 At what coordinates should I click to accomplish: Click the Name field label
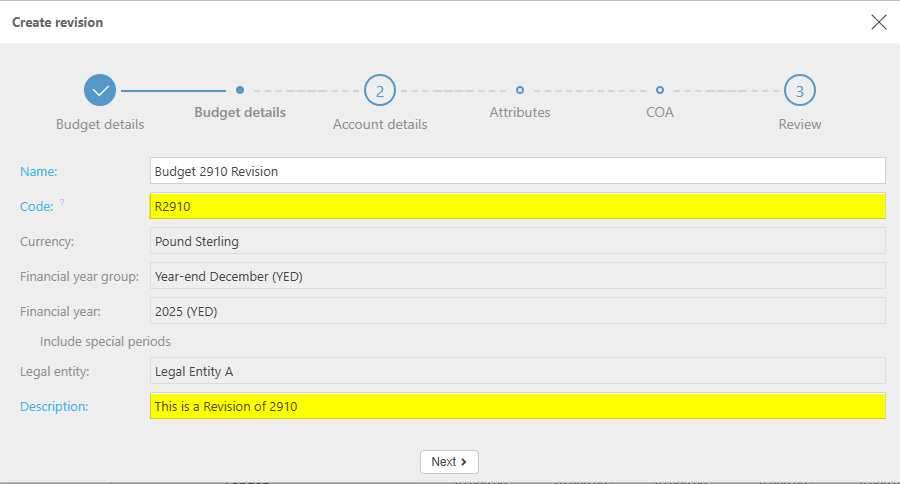pos(38,171)
